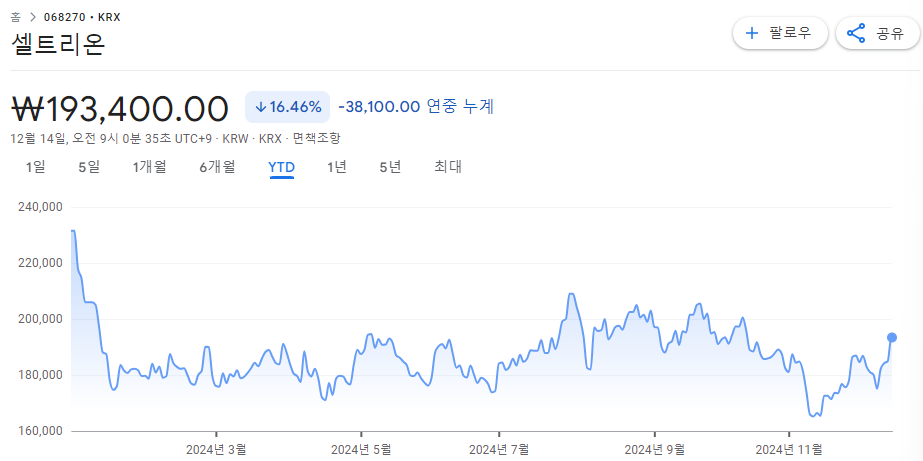
Task: Click the plus icon in 팔로우 button
Action: pyautogui.click(x=752, y=33)
